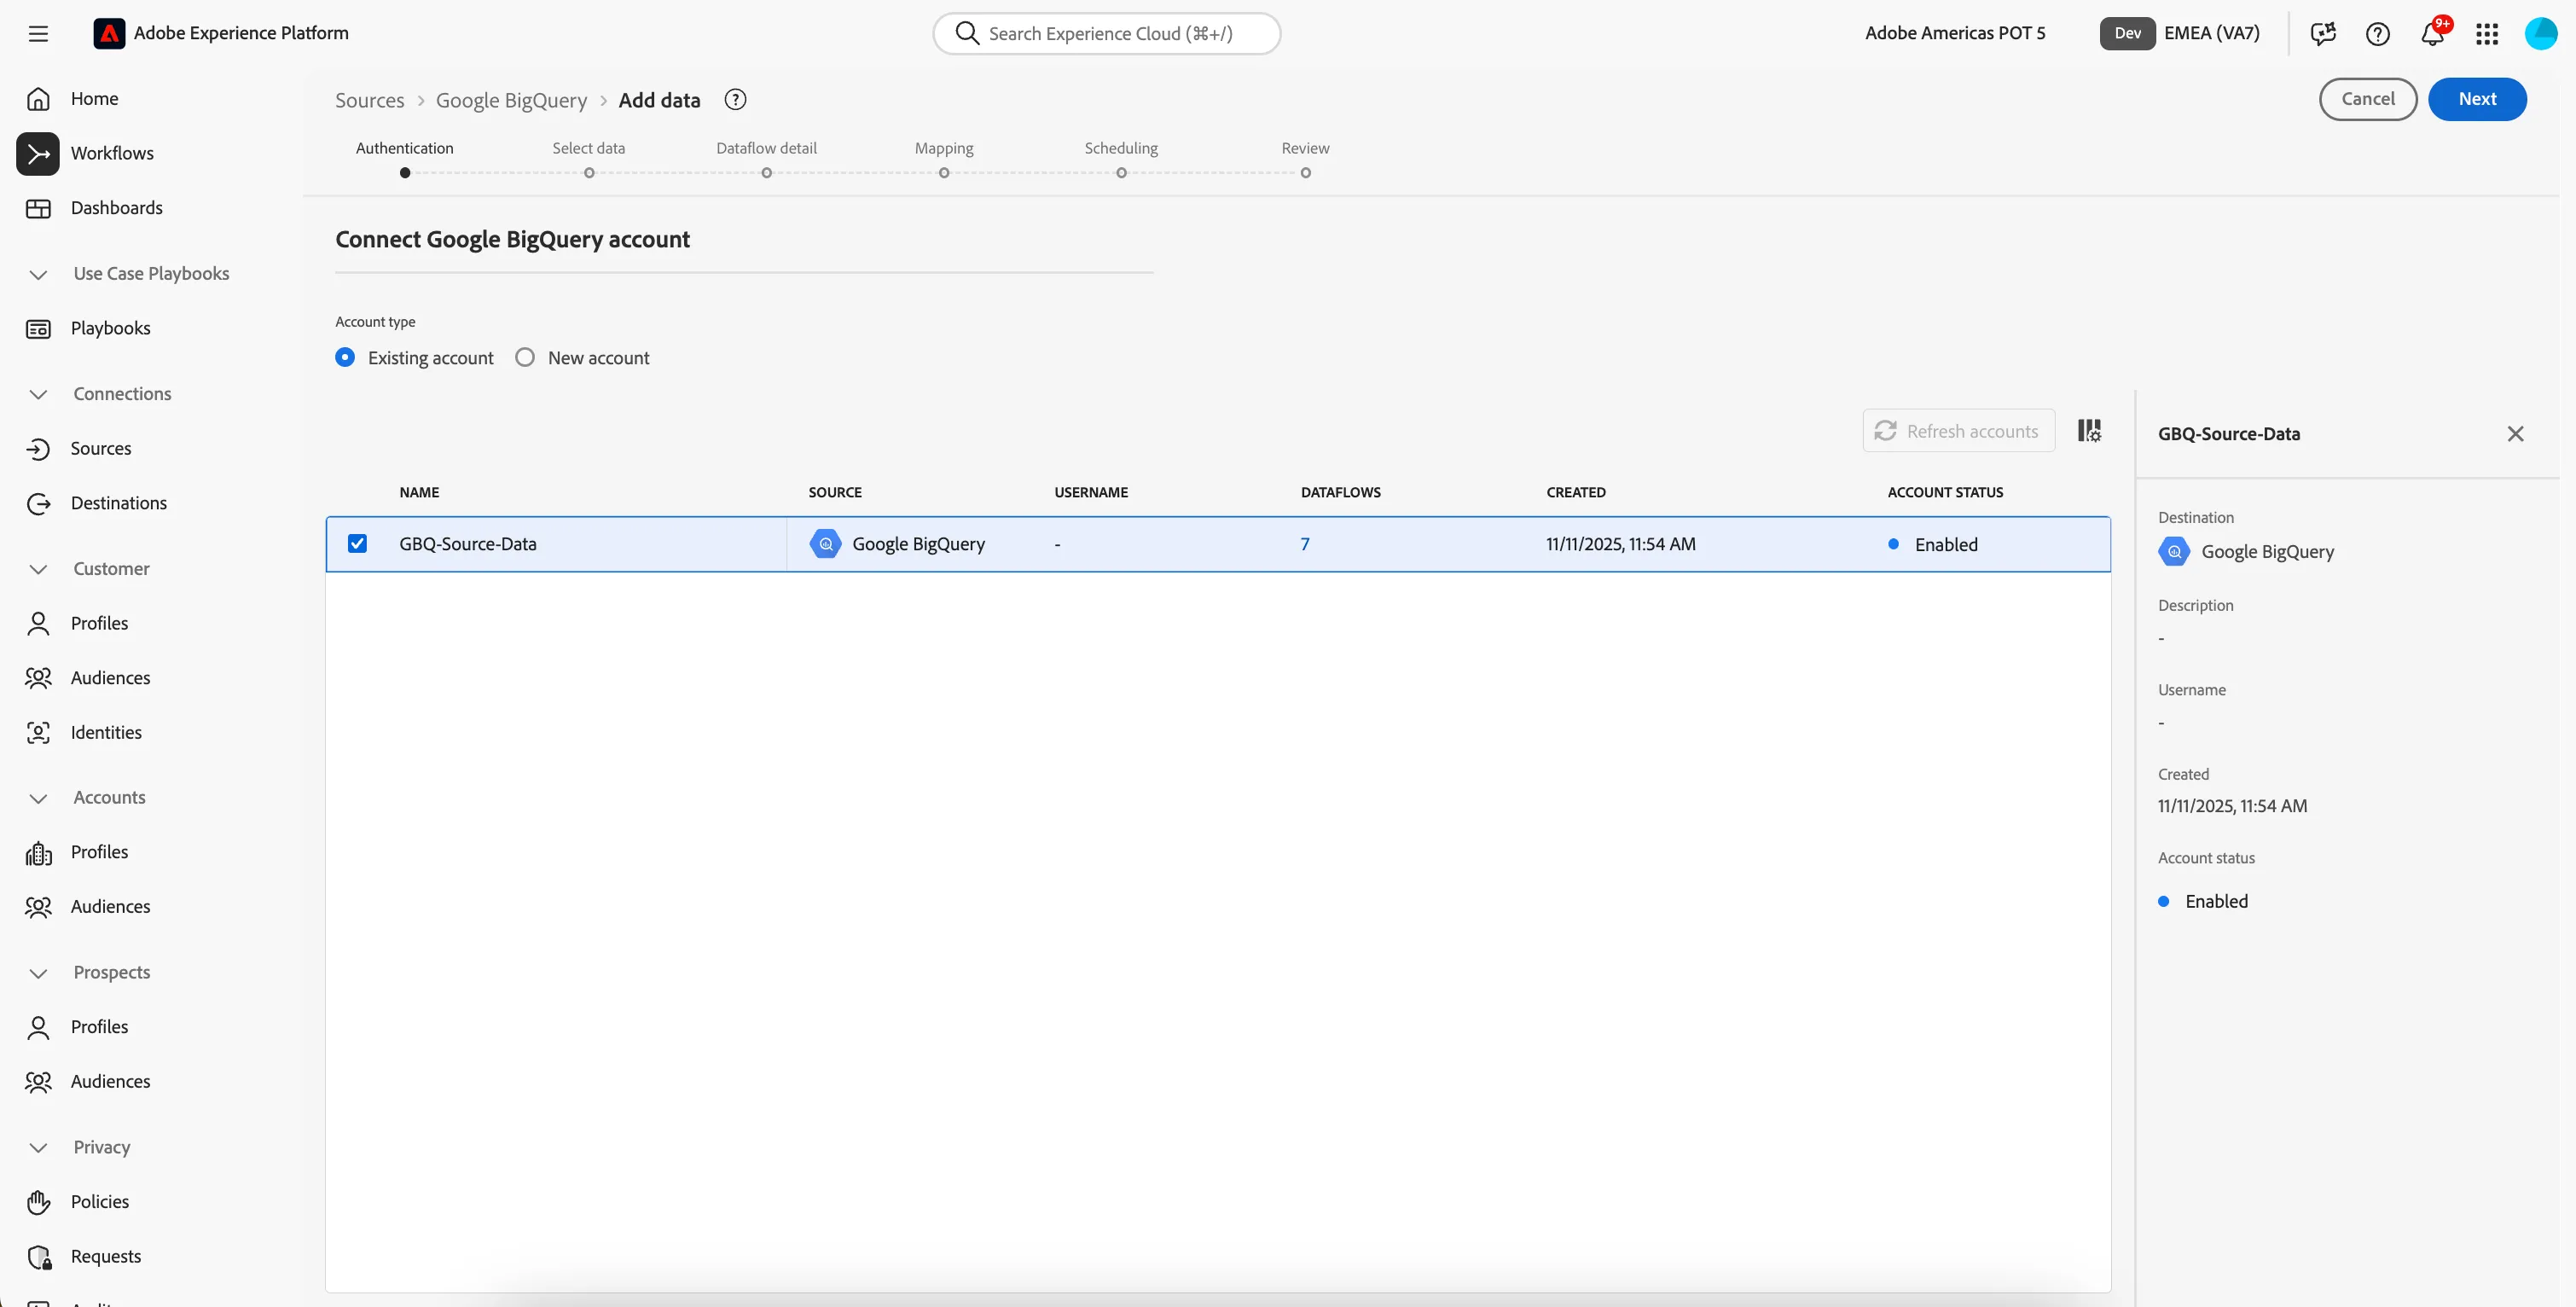Open the user profile avatar
The width and height of the screenshot is (2576, 1307).
[x=2541, y=33]
